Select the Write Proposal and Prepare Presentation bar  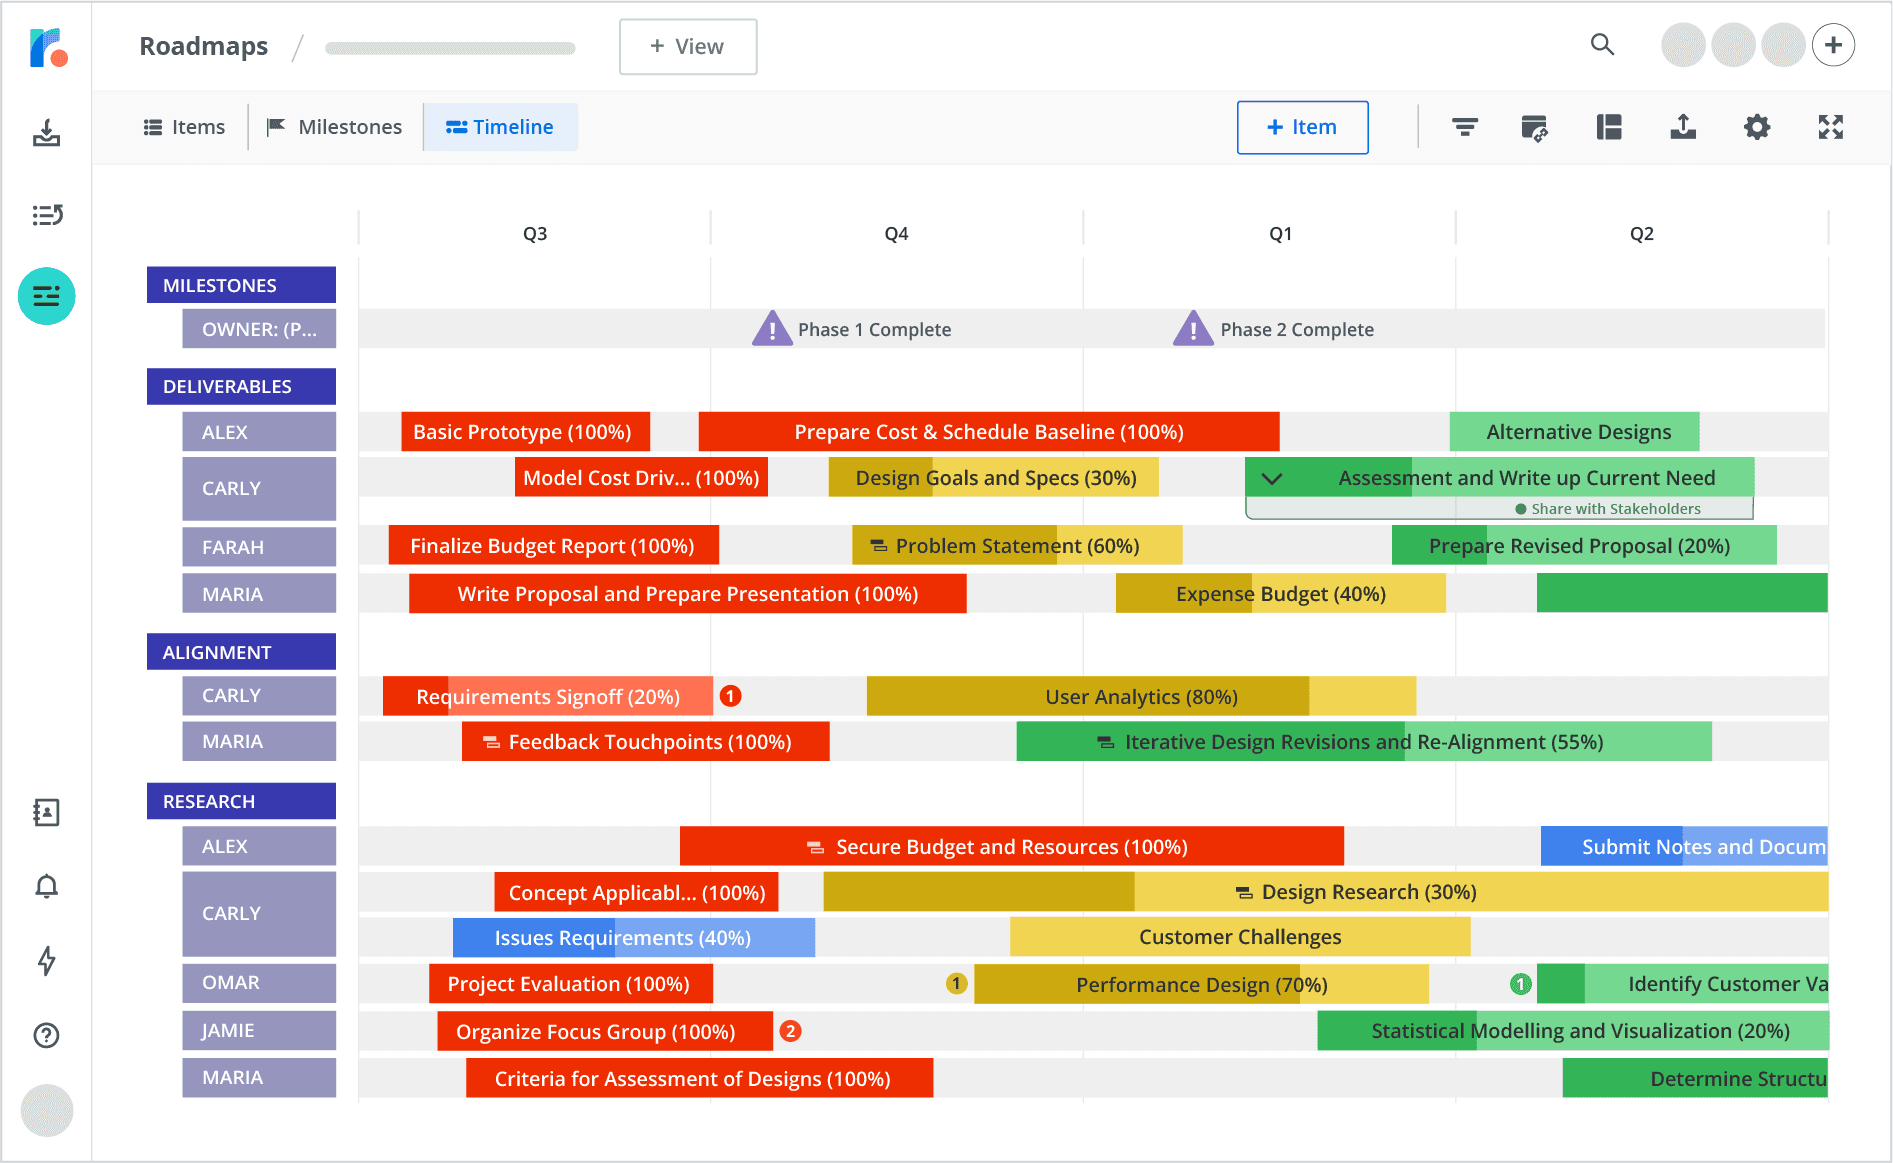(687, 593)
